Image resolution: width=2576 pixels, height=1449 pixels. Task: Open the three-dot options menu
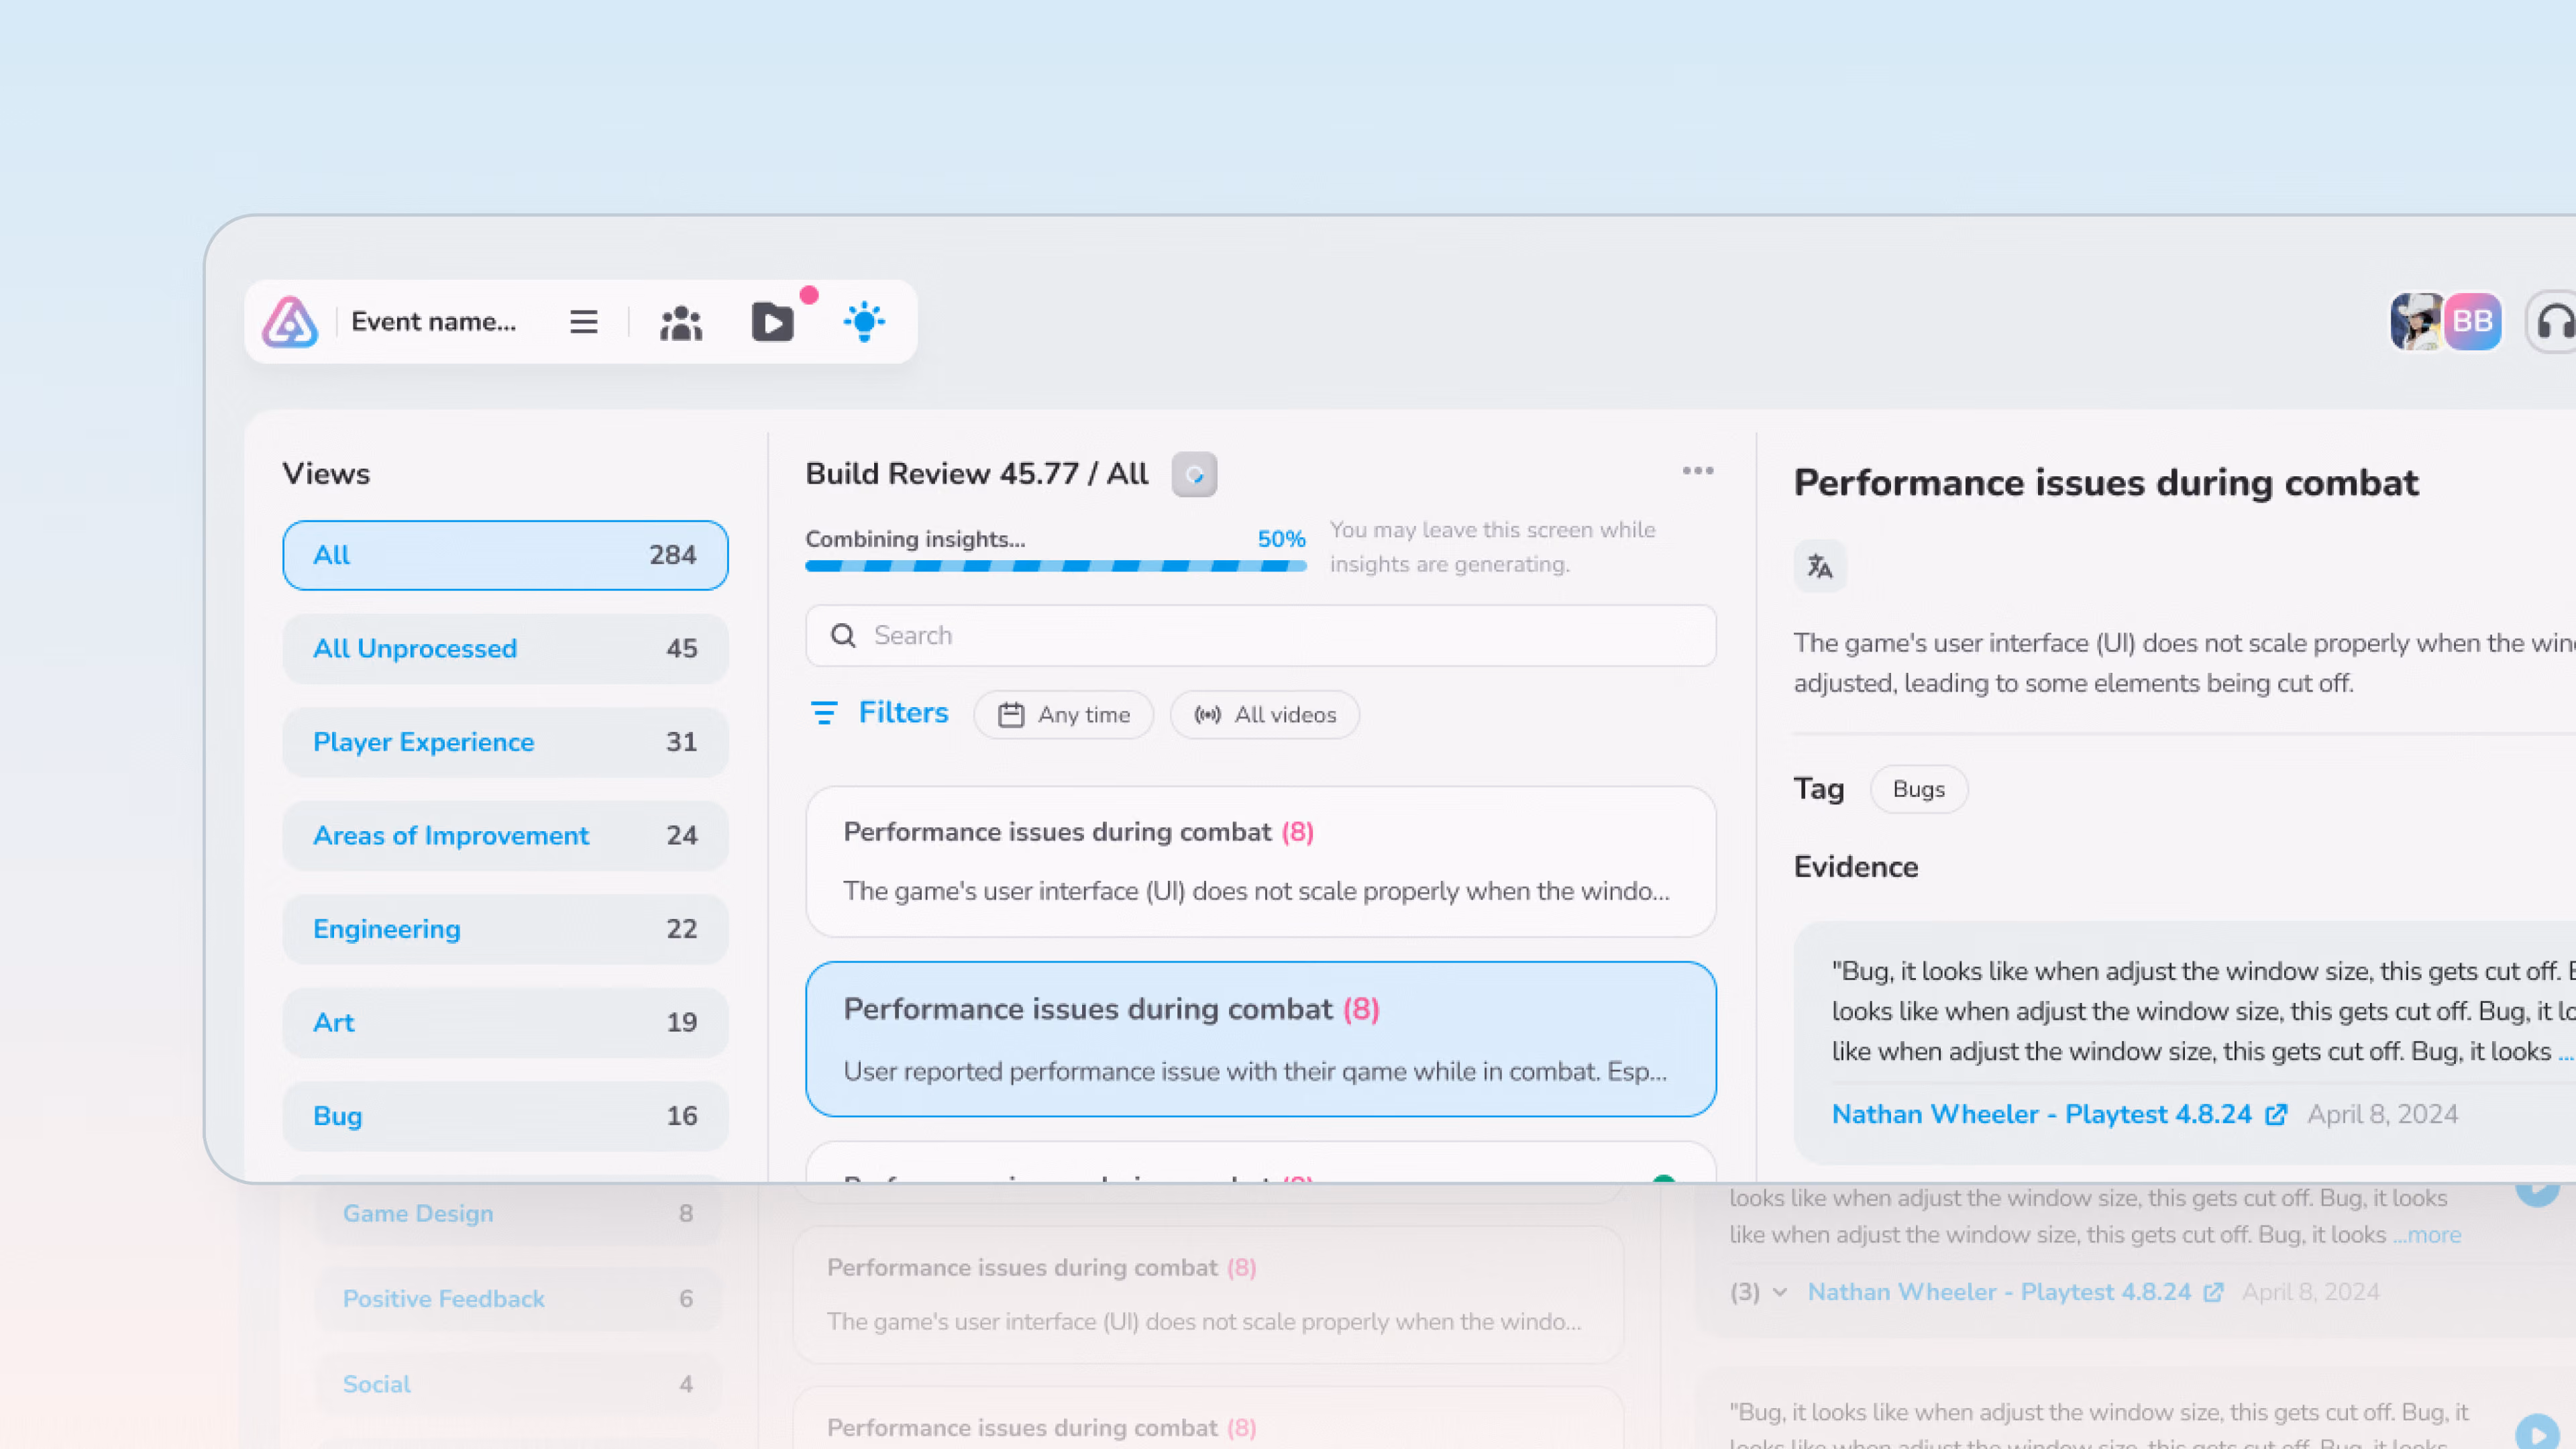click(x=1697, y=471)
